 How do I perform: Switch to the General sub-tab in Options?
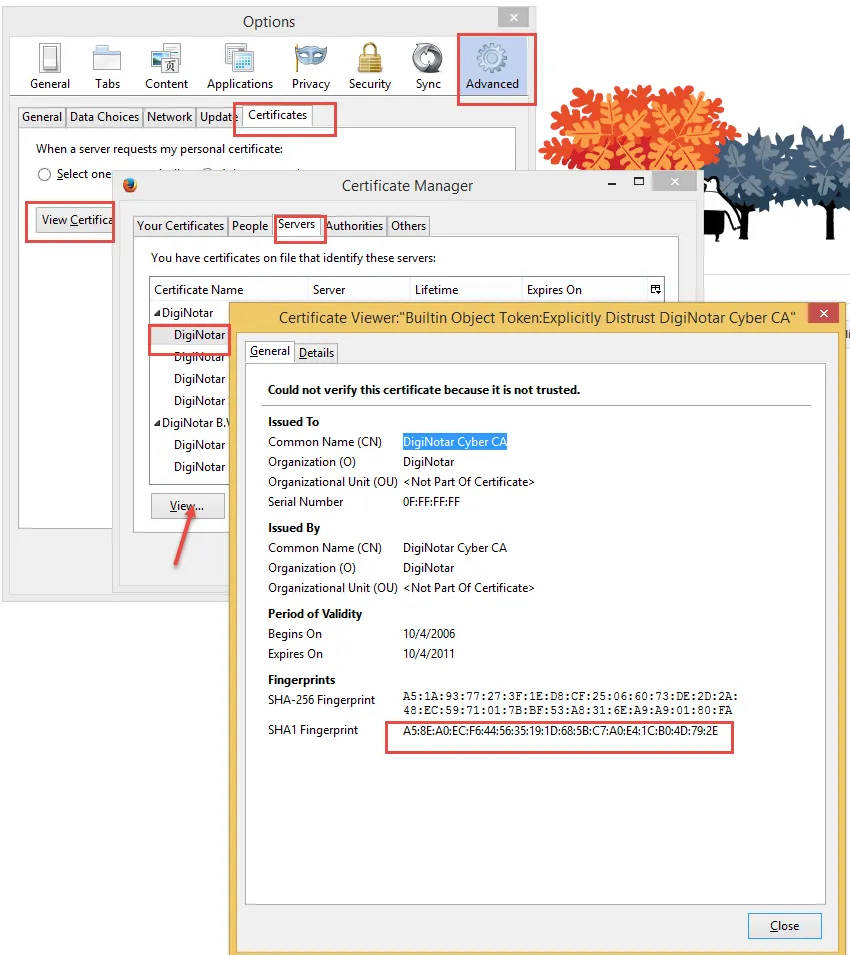pos(42,117)
